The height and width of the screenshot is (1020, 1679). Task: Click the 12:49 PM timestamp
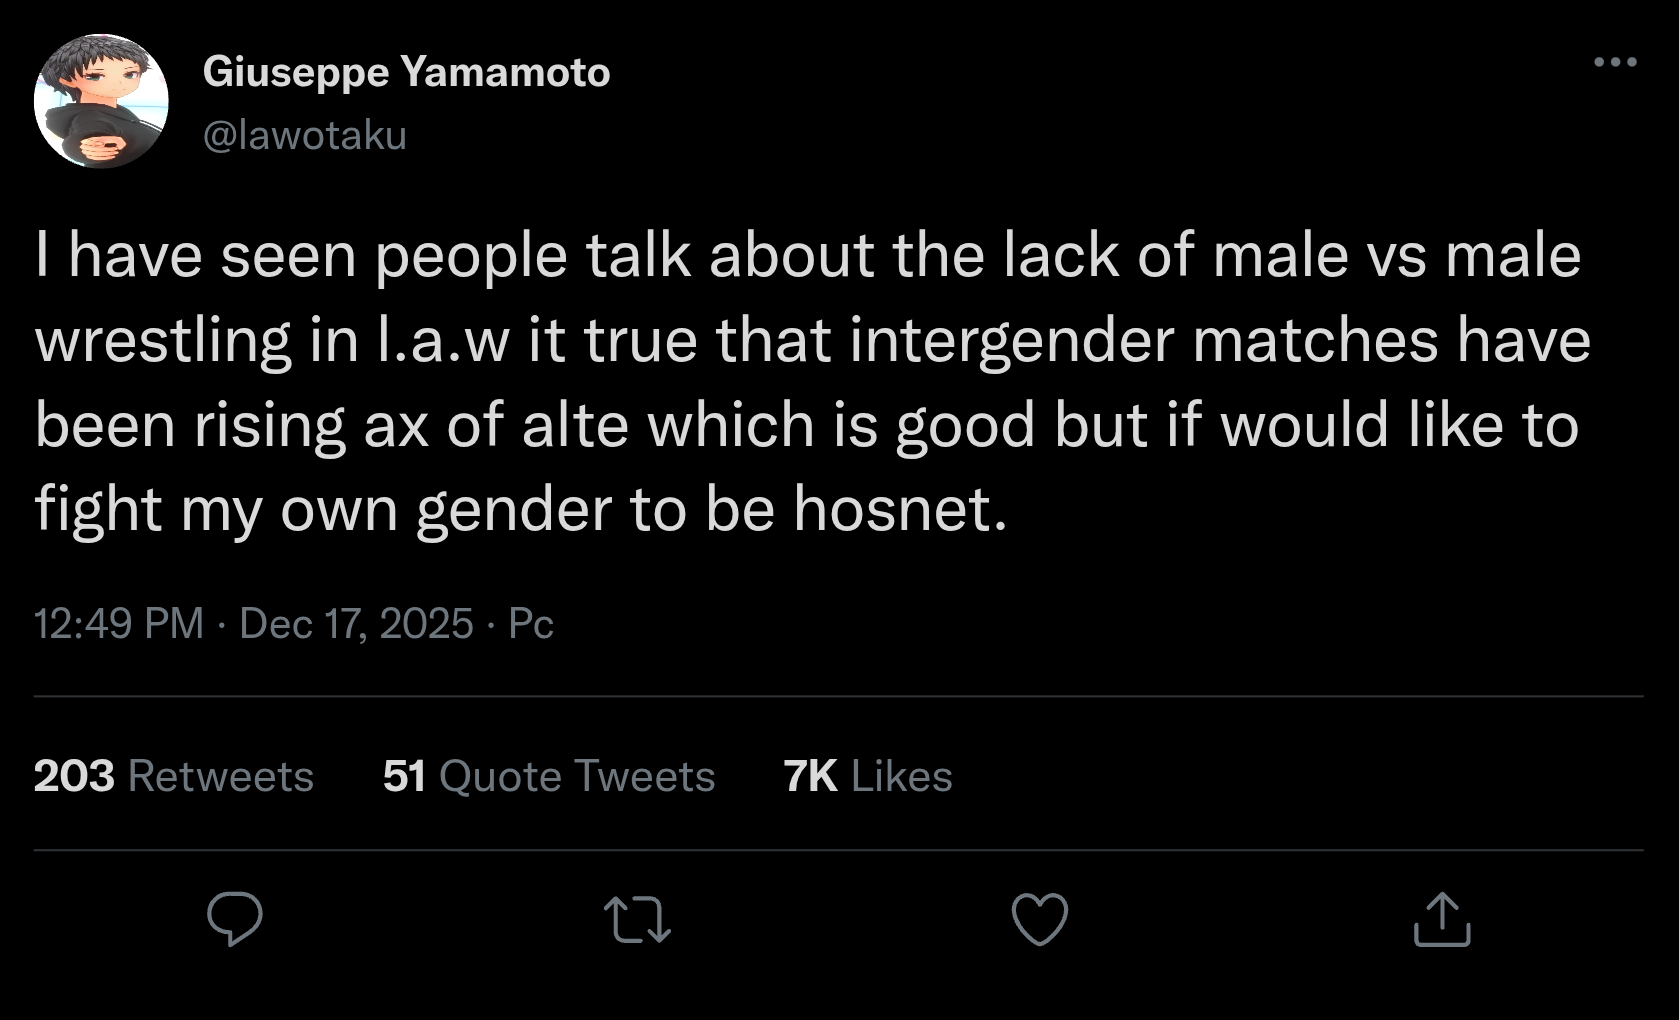coord(118,623)
